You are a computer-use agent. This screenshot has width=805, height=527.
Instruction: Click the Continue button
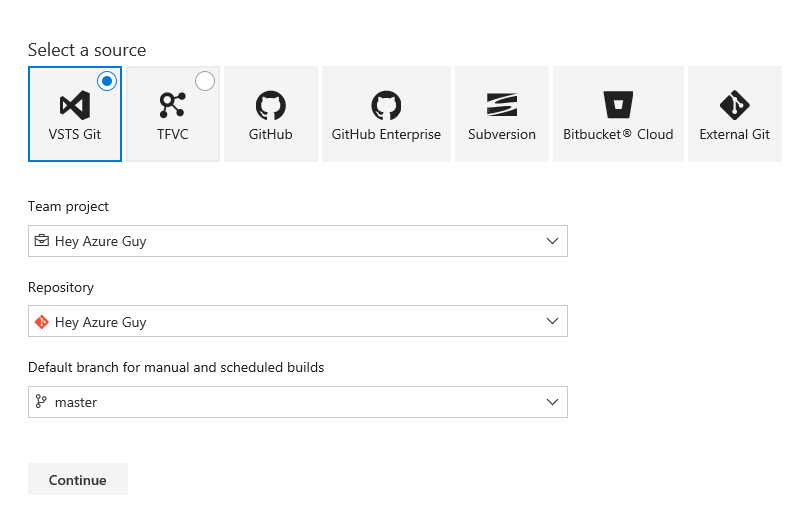coord(78,479)
